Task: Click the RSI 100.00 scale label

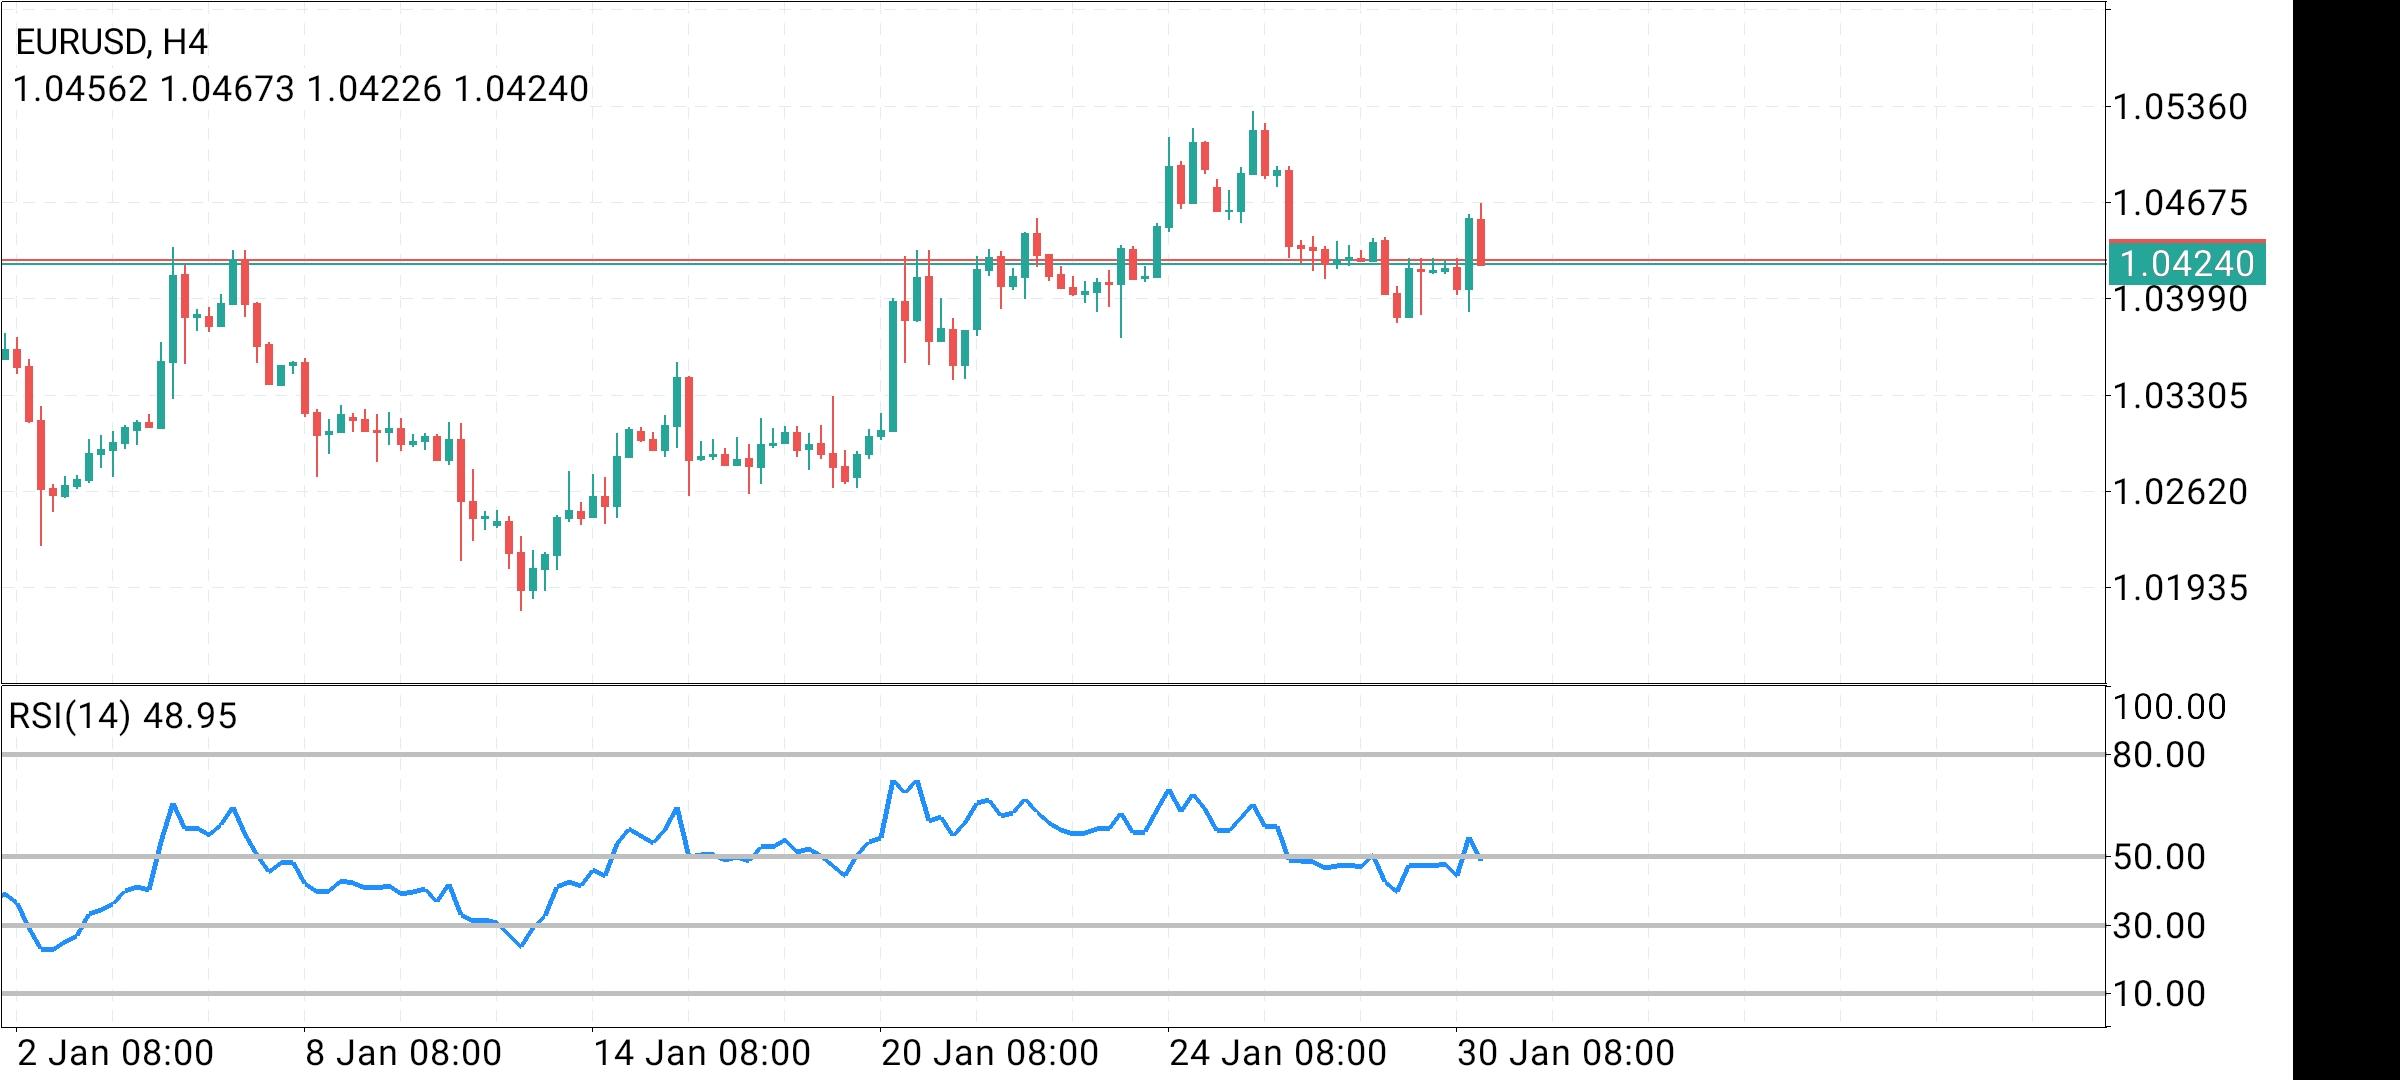Action: (x=2169, y=707)
